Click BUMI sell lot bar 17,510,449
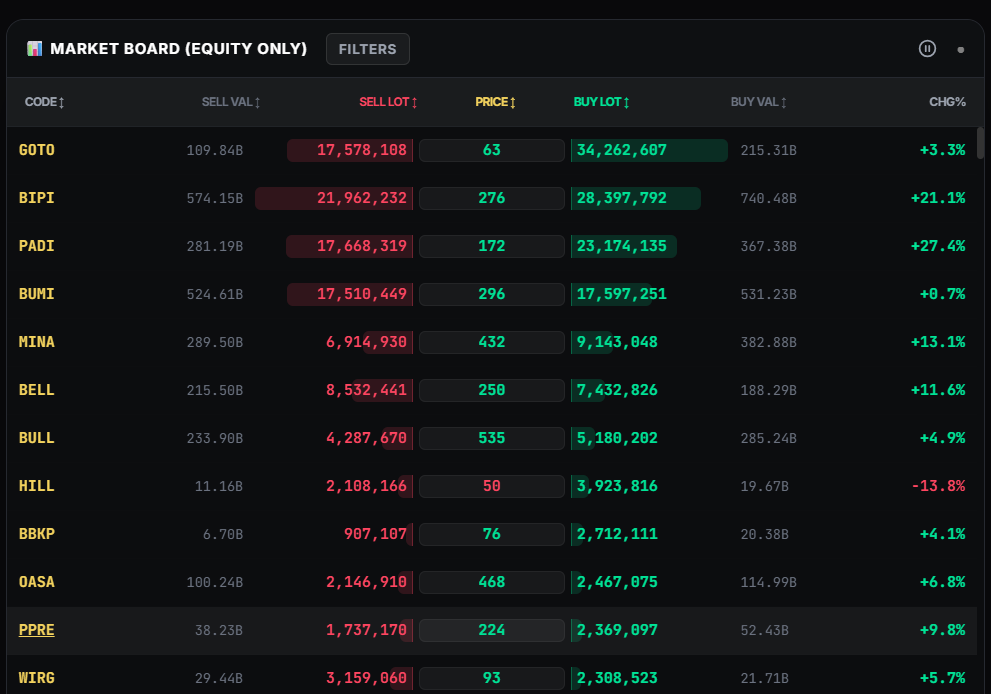The height and width of the screenshot is (694, 991). click(350, 294)
